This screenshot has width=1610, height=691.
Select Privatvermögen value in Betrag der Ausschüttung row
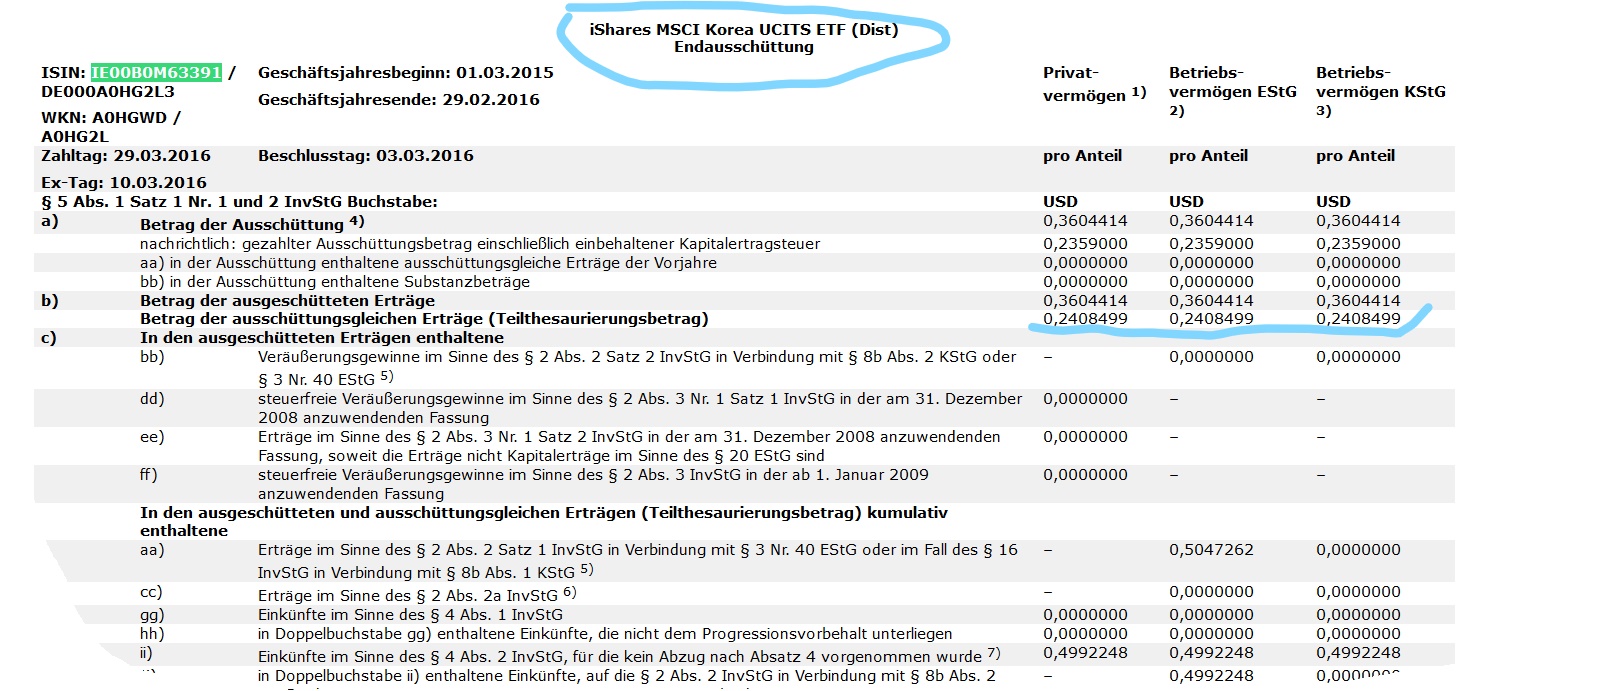[x=1085, y=221]
